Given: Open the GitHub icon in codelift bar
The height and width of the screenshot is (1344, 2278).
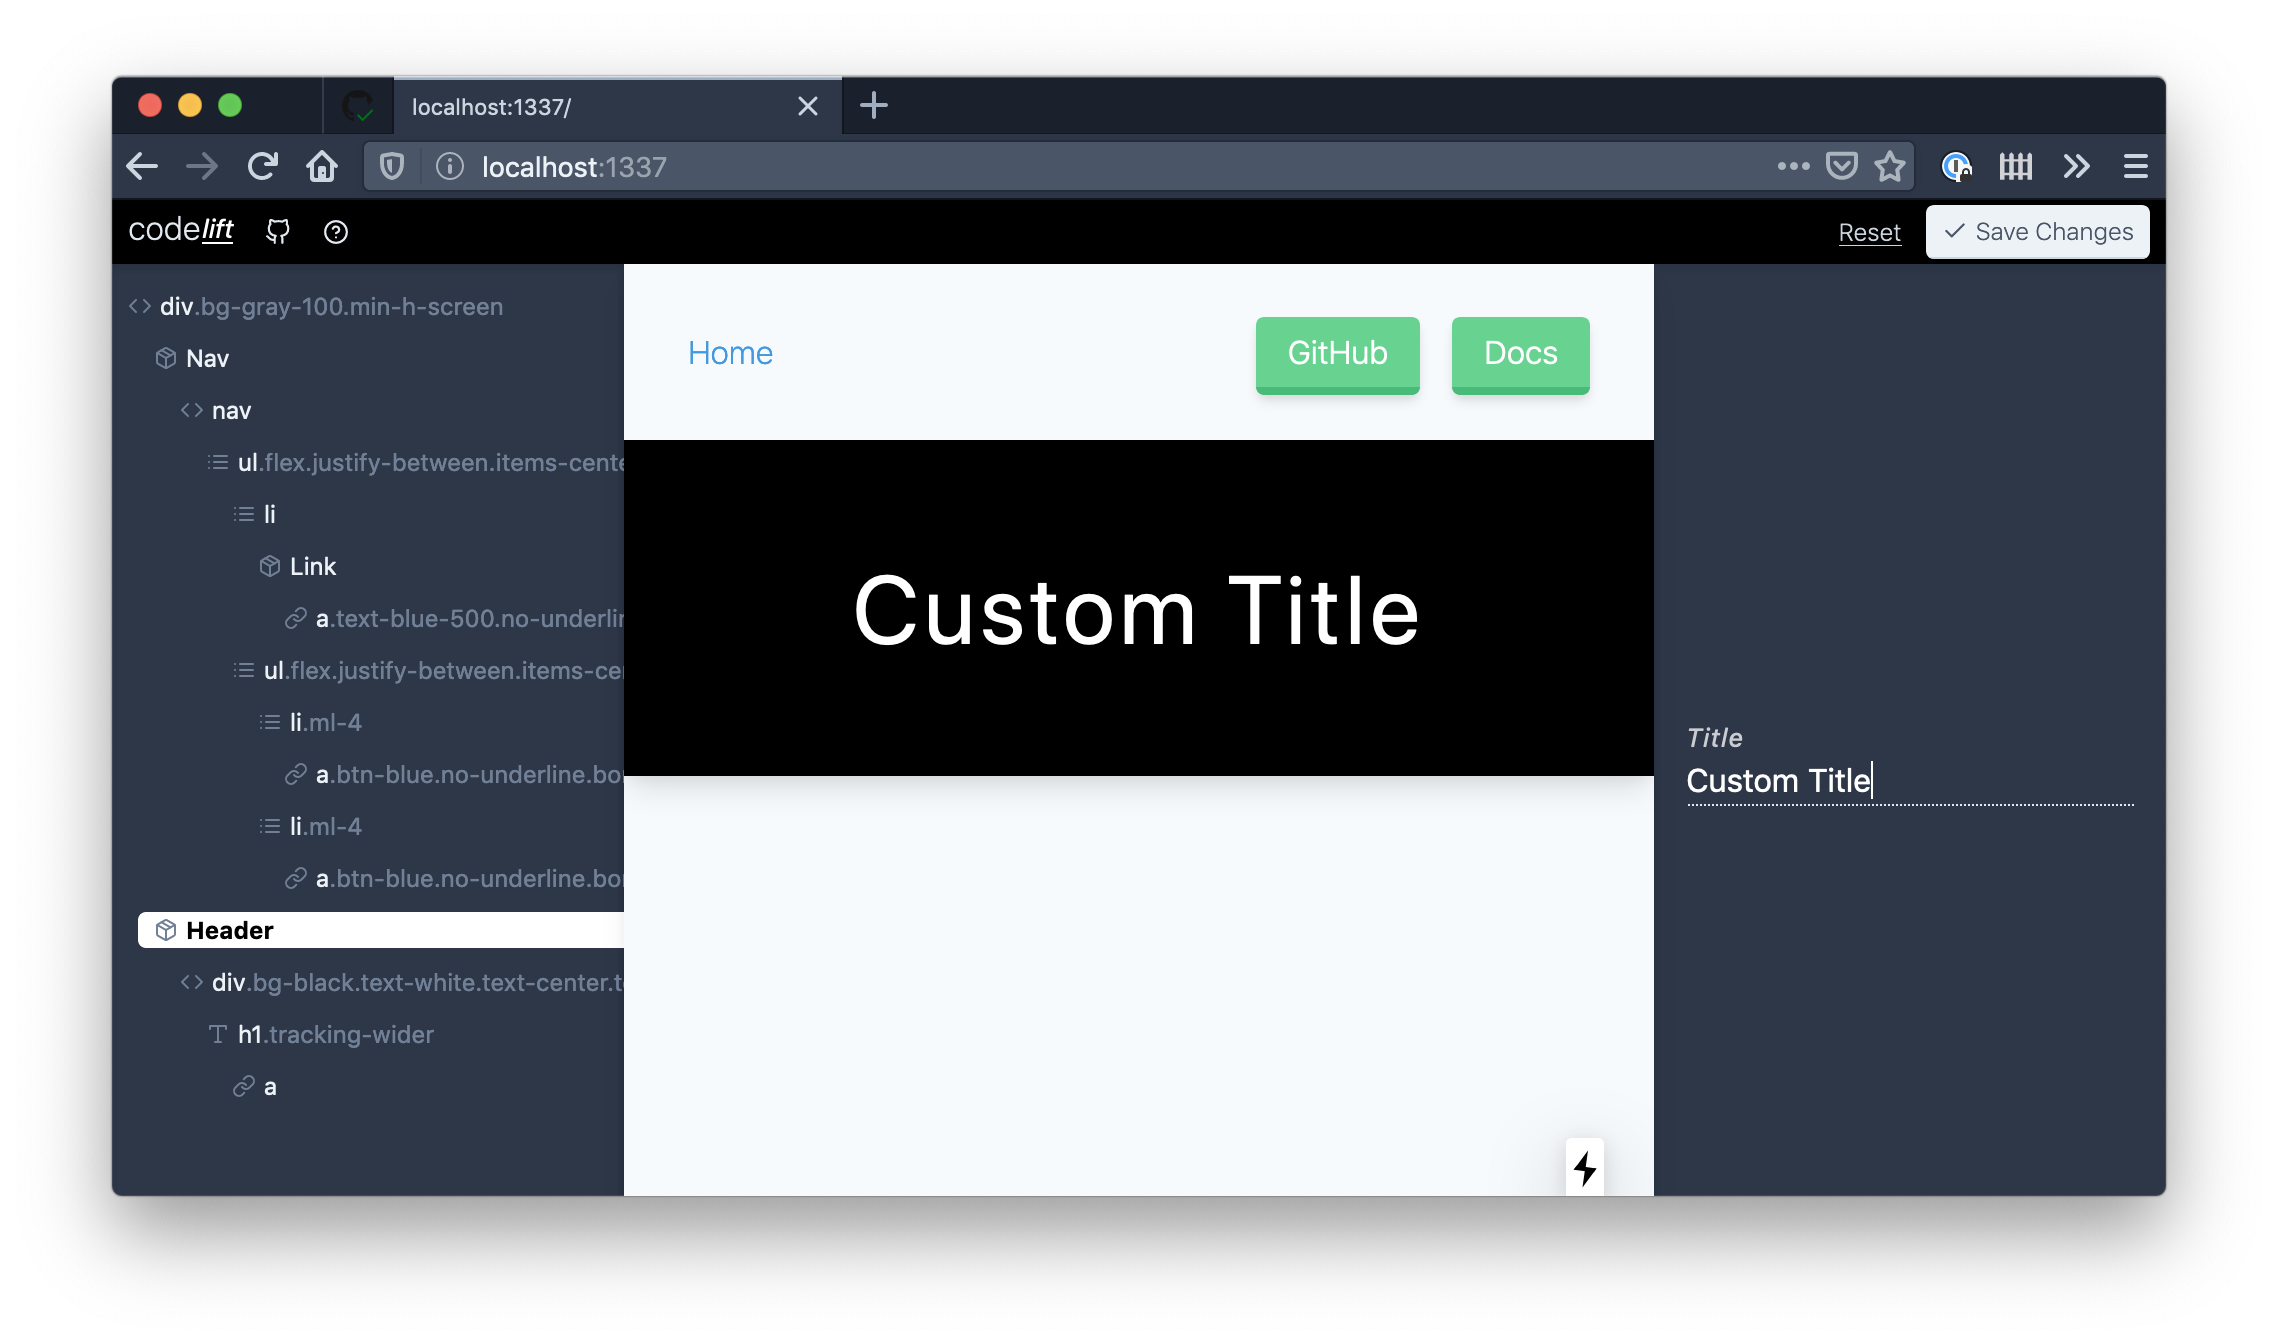Looking at the screenshot, I should [278, 232].
